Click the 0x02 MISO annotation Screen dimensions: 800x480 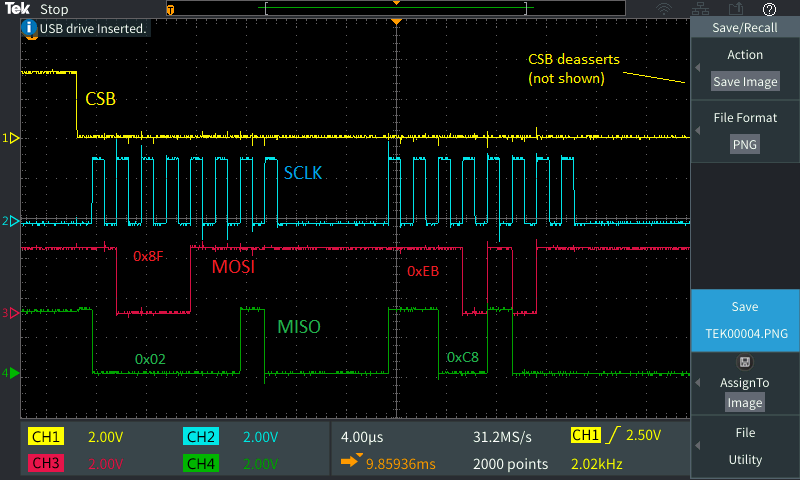click(150, 359)
